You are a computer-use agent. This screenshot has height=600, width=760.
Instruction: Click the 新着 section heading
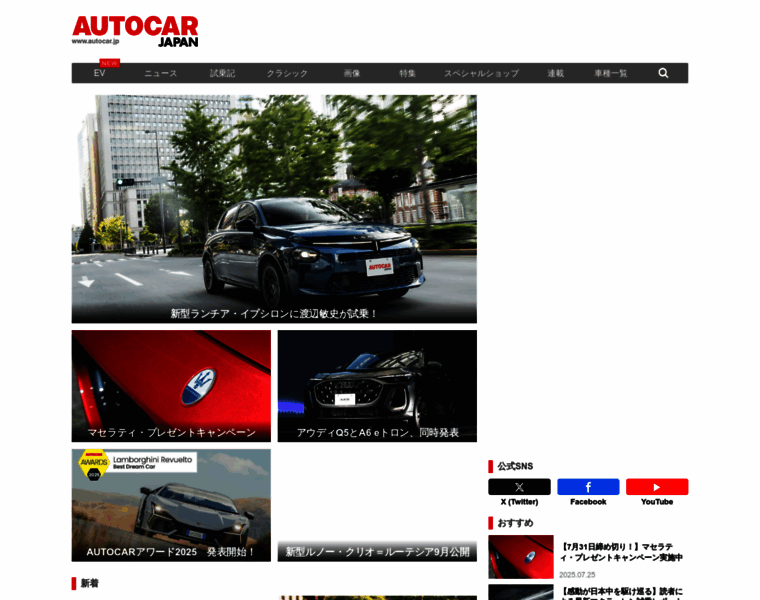click(x=89, y=583)
